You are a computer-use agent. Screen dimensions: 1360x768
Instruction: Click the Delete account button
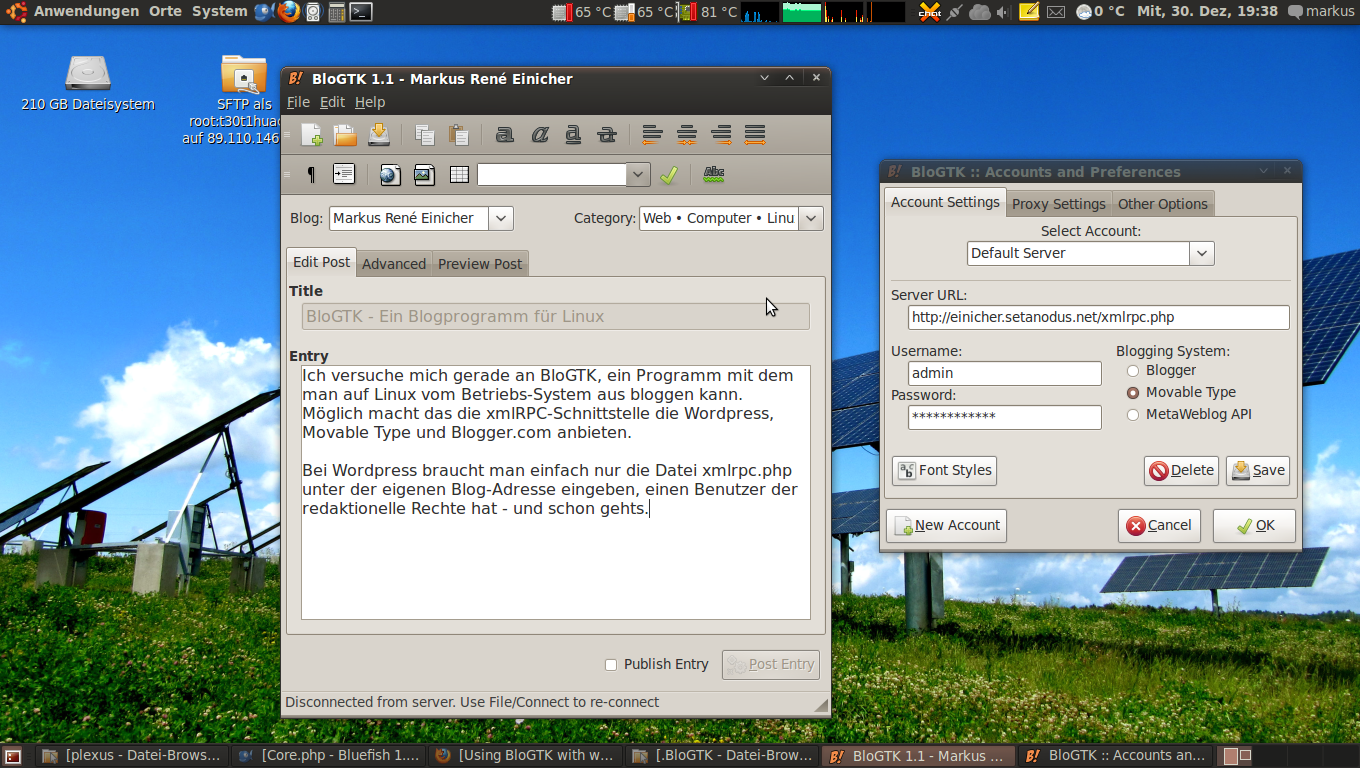[x=1181, y=471]
